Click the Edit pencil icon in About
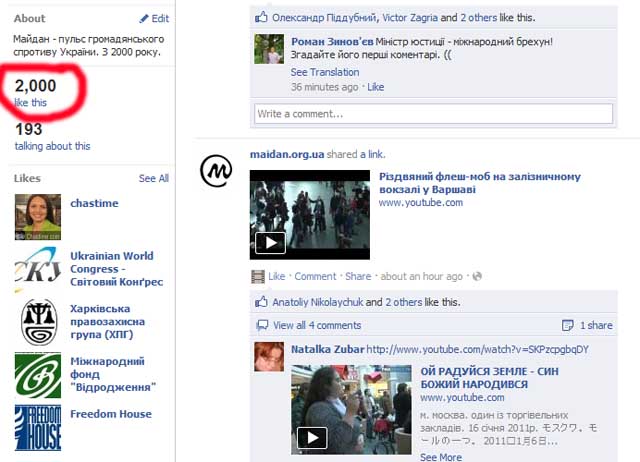 tap(145, 19)
